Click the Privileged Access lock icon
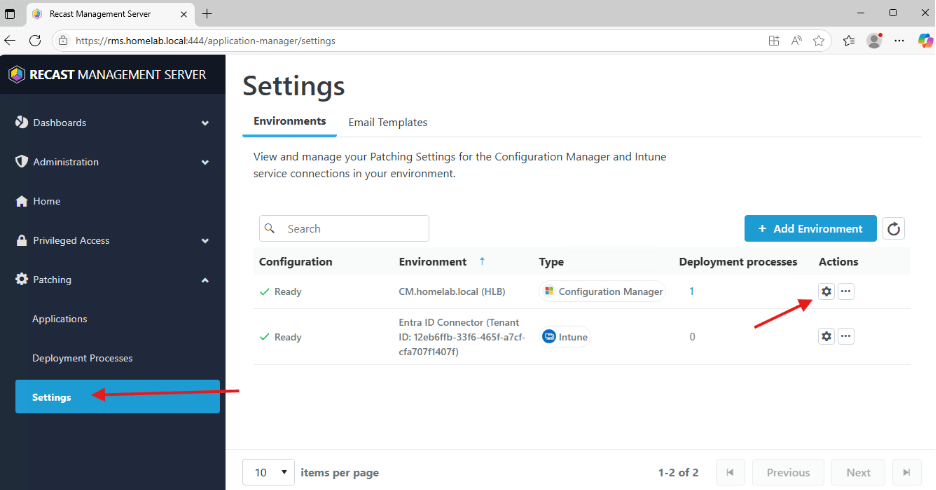 [21, 241]
